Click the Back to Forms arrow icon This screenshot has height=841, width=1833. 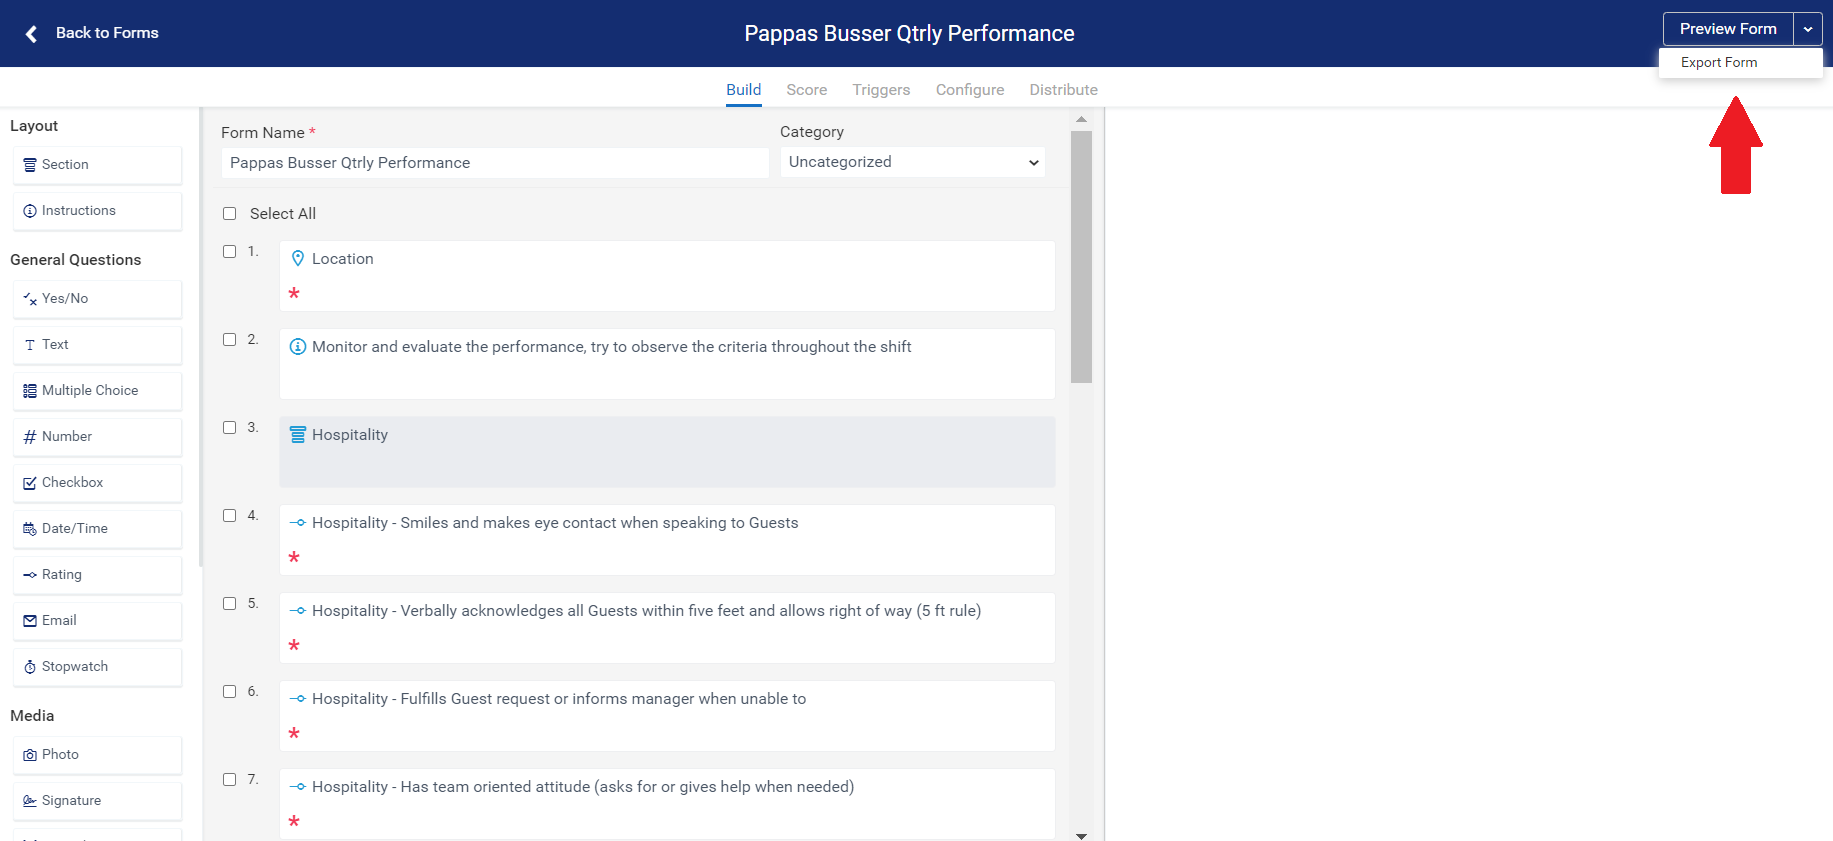[32, 34]
